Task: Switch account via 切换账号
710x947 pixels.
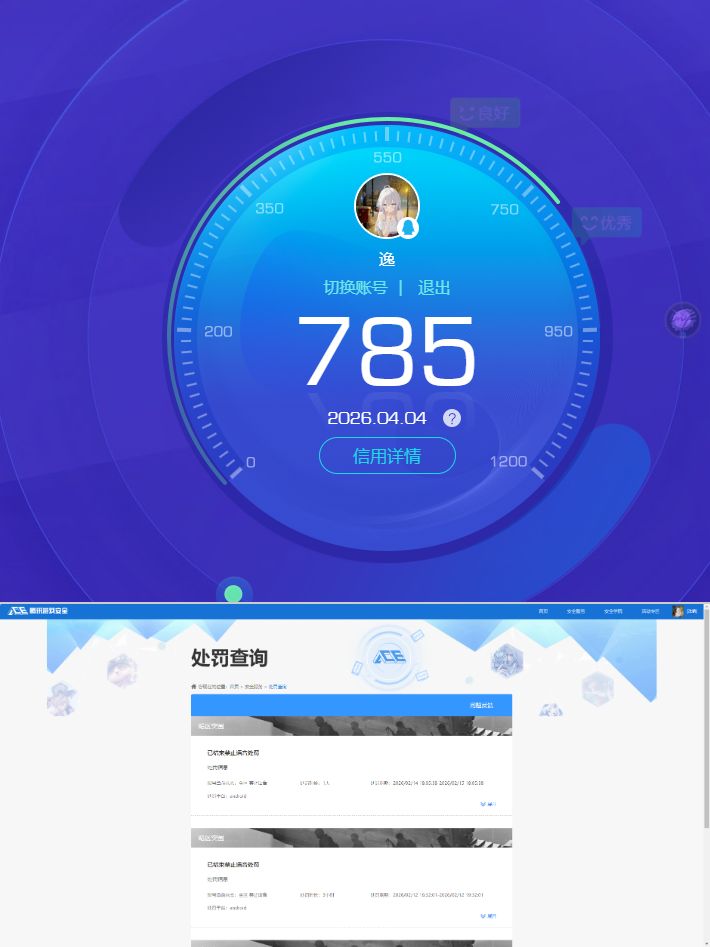Action: (355, 287)
